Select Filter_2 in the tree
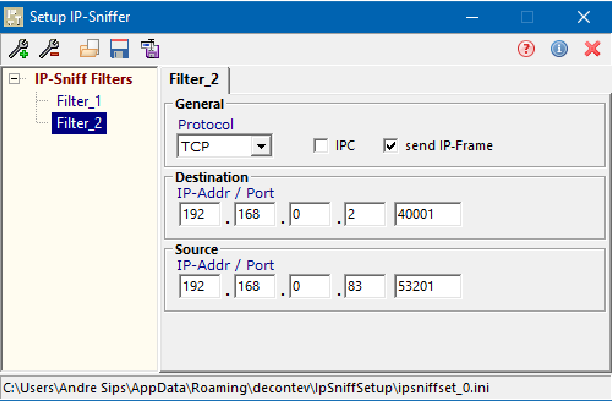The image size is (612, 401). [79, 123]
